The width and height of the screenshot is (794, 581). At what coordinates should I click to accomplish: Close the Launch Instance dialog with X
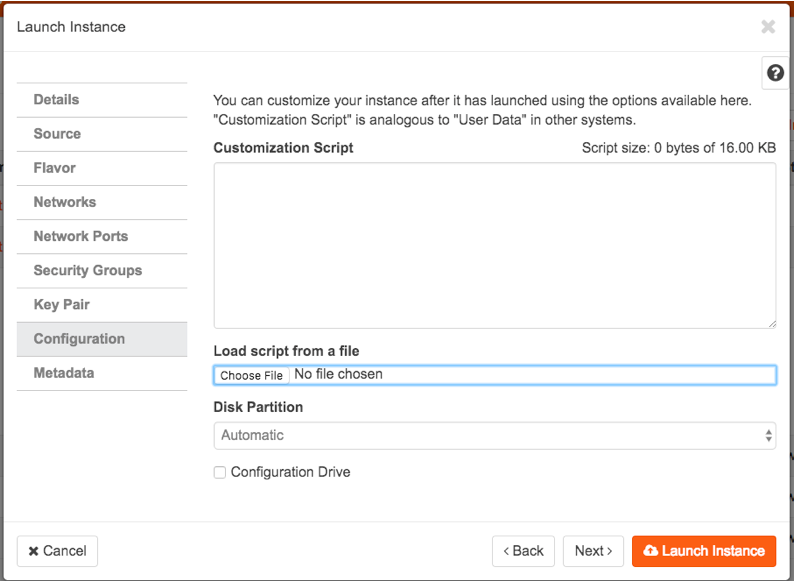coord(768,27)
